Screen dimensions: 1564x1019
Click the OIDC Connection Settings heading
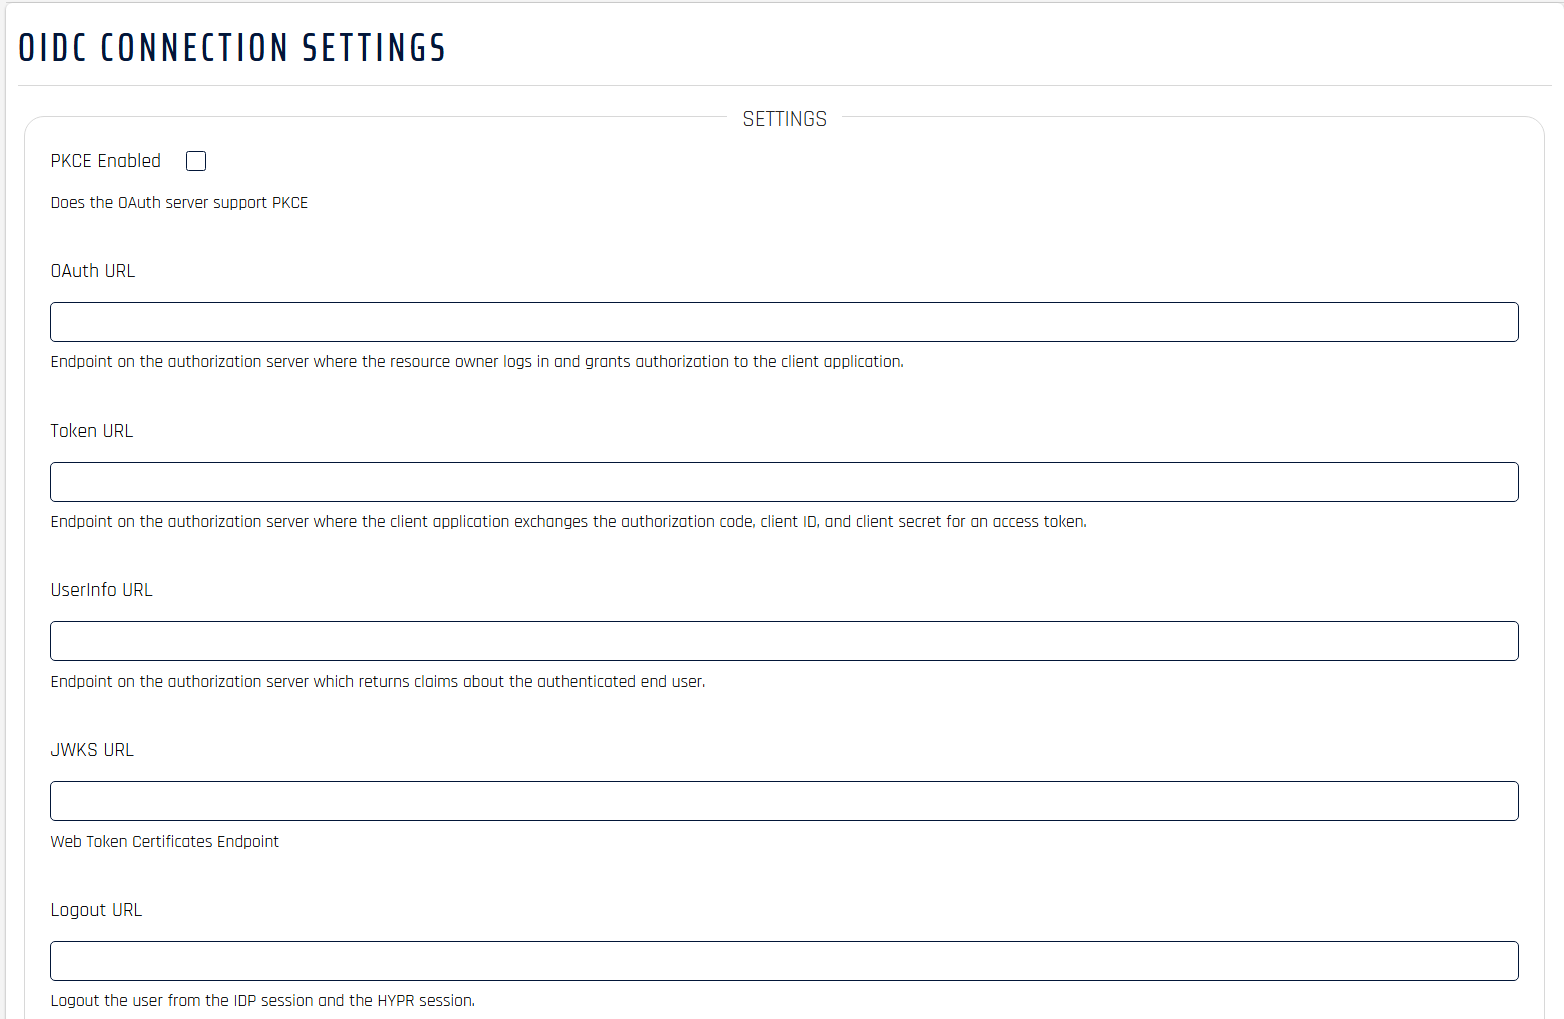(232, 48)
